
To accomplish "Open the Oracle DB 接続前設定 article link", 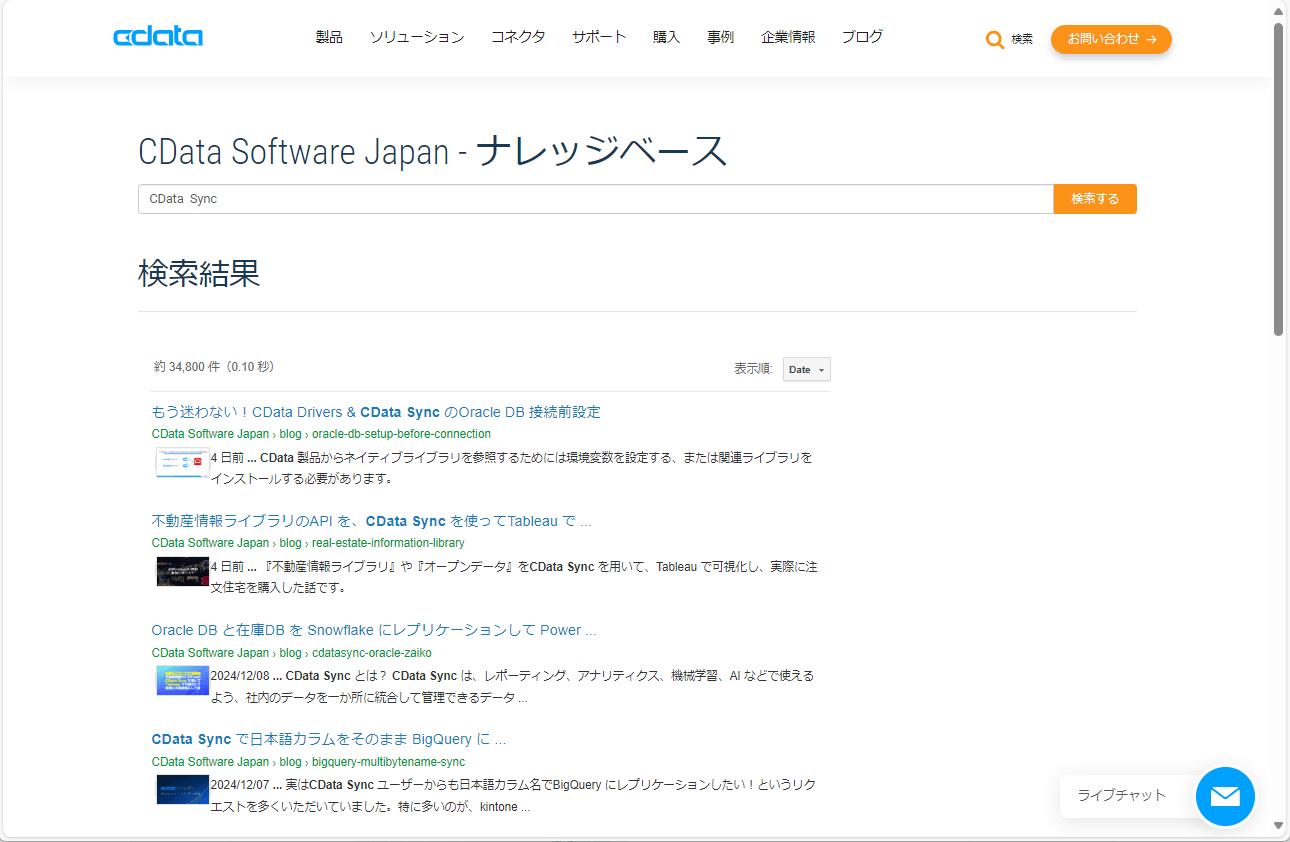I will (x=375, y=411).
